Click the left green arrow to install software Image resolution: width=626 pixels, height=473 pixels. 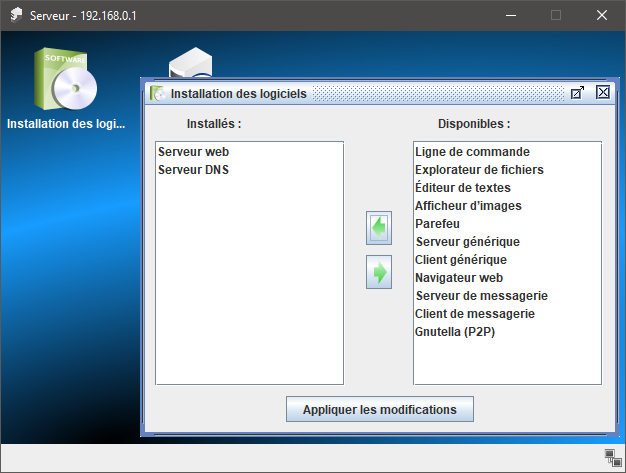click(379, 228)
